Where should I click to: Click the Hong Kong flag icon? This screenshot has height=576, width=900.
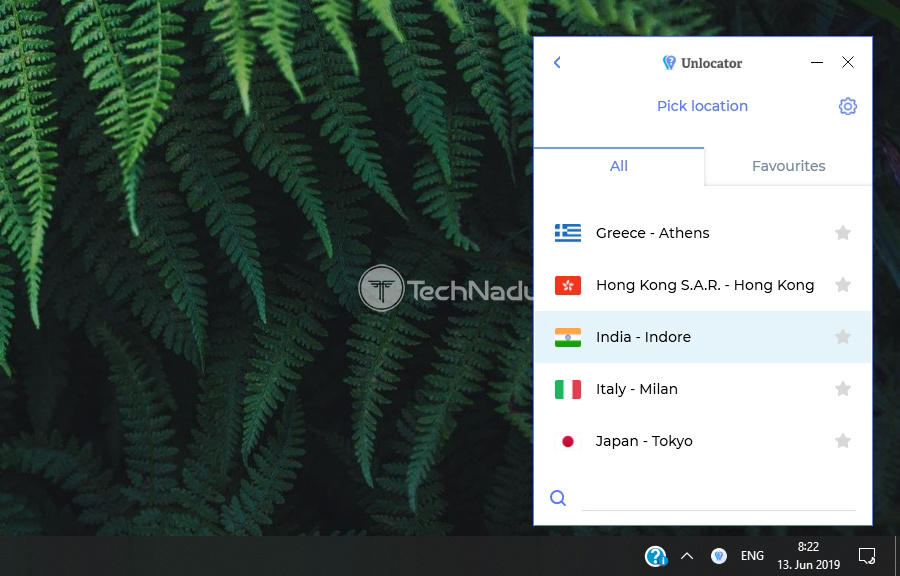click(x=568, y=285)
